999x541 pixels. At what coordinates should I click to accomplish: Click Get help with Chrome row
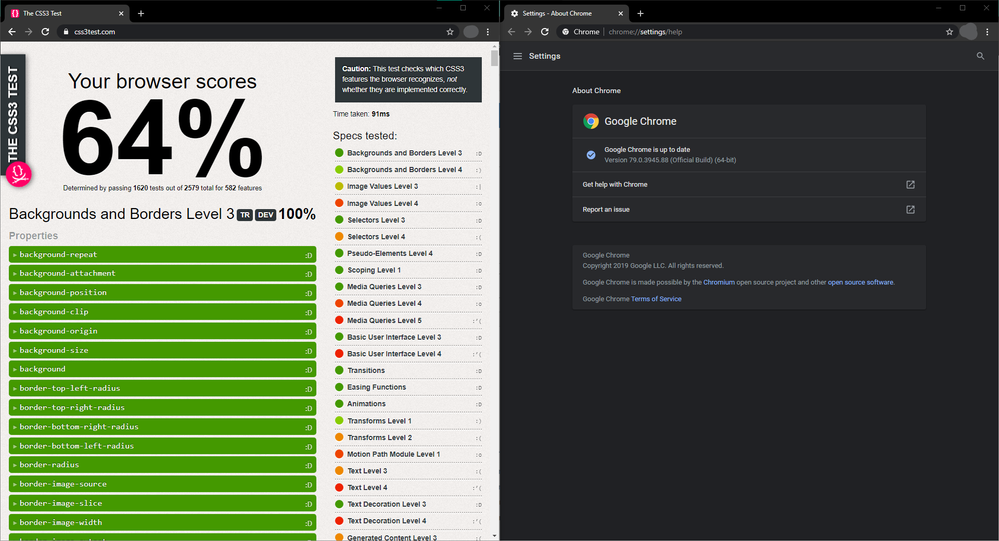749,185
